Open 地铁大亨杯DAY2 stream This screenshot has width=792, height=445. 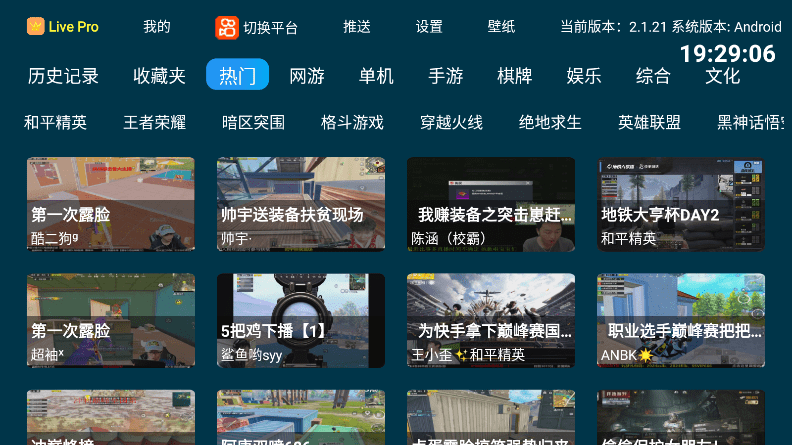click(x=681, y=204)
